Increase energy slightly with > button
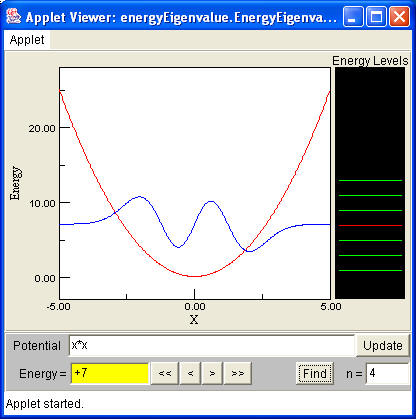Image resolution: width=416 pixels, height=419 pixels. [x=212, y=373]
